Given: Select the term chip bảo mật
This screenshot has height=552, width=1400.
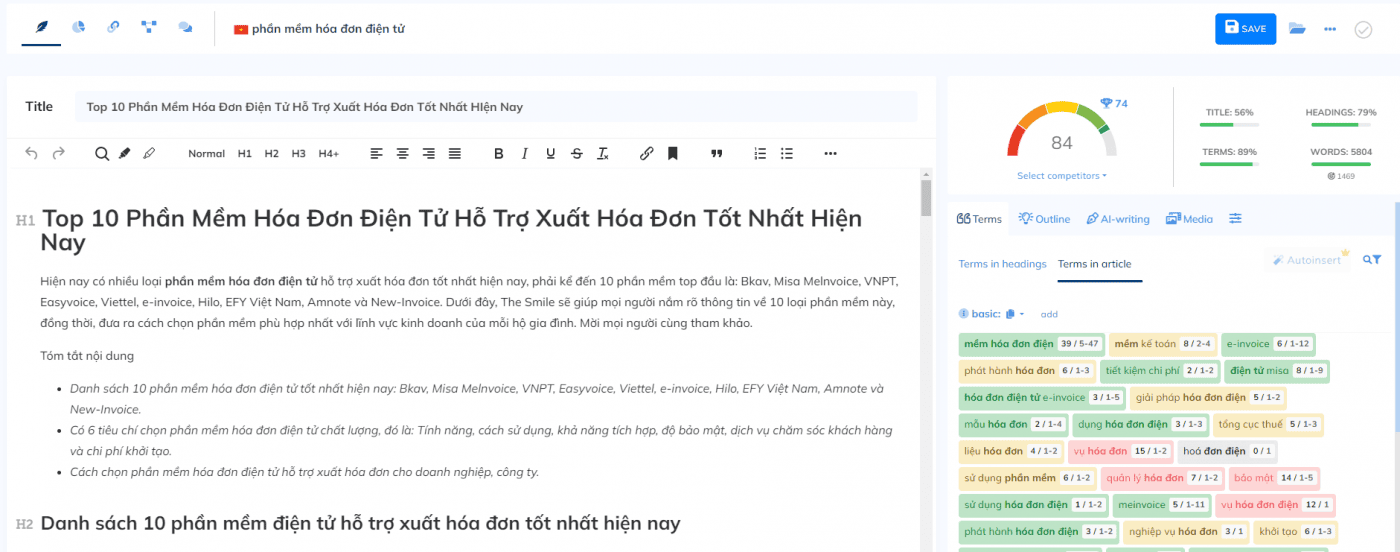Looking at the screenshot, I should pyautogui.click(x=1273, y=479).
